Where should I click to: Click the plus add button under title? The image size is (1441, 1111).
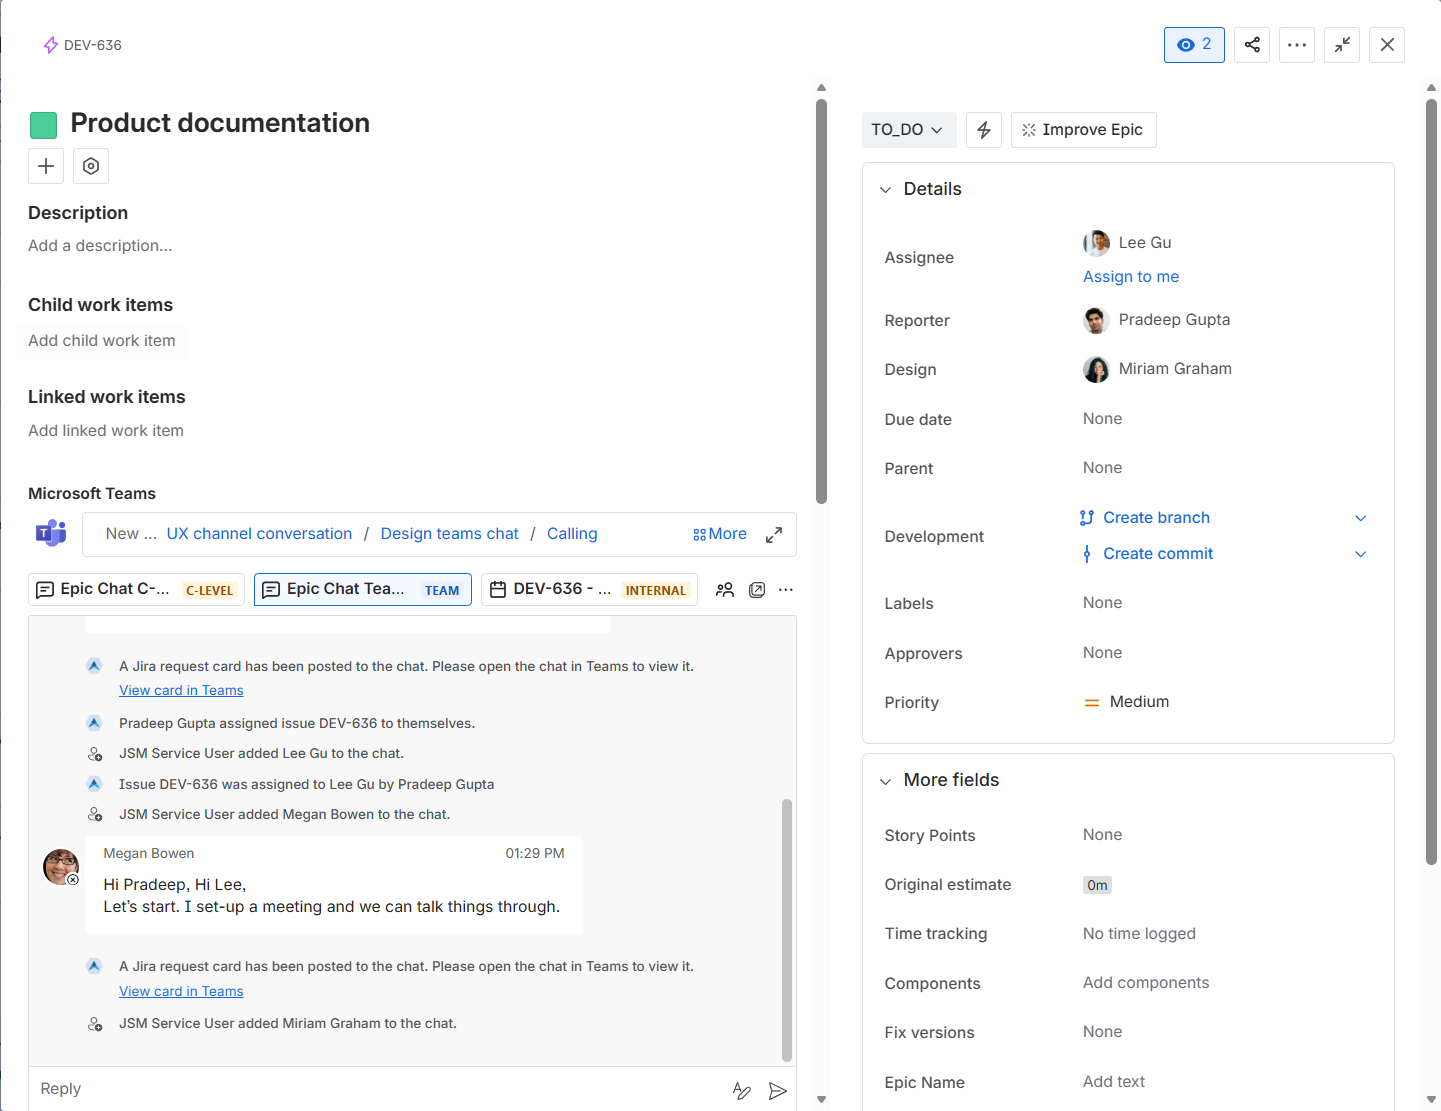tap(46, 166)
